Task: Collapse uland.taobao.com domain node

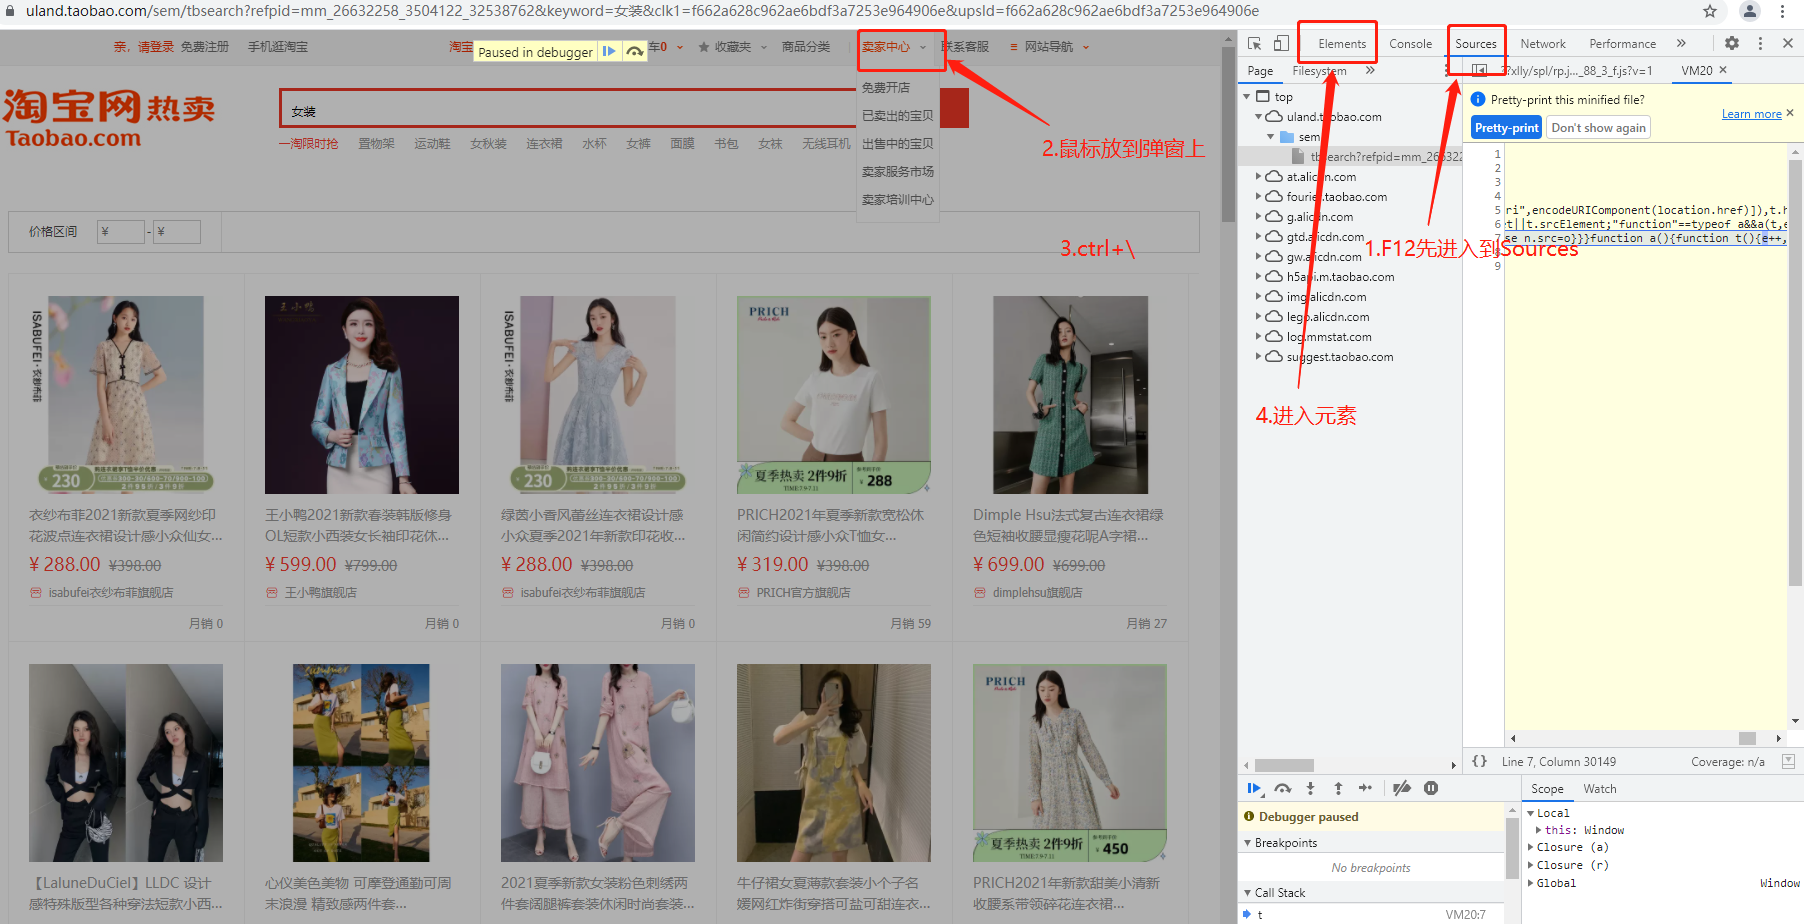Action: 1259,117
